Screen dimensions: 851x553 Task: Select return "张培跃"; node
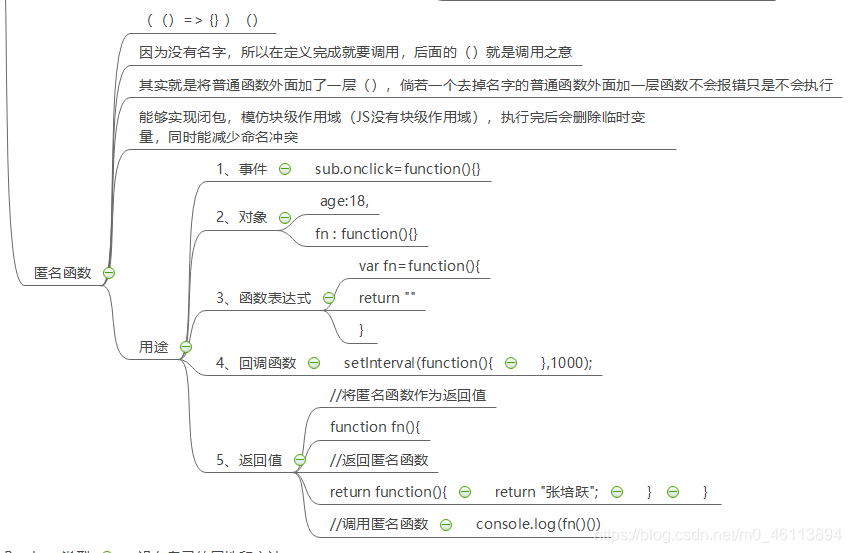[x=547, y=492]
